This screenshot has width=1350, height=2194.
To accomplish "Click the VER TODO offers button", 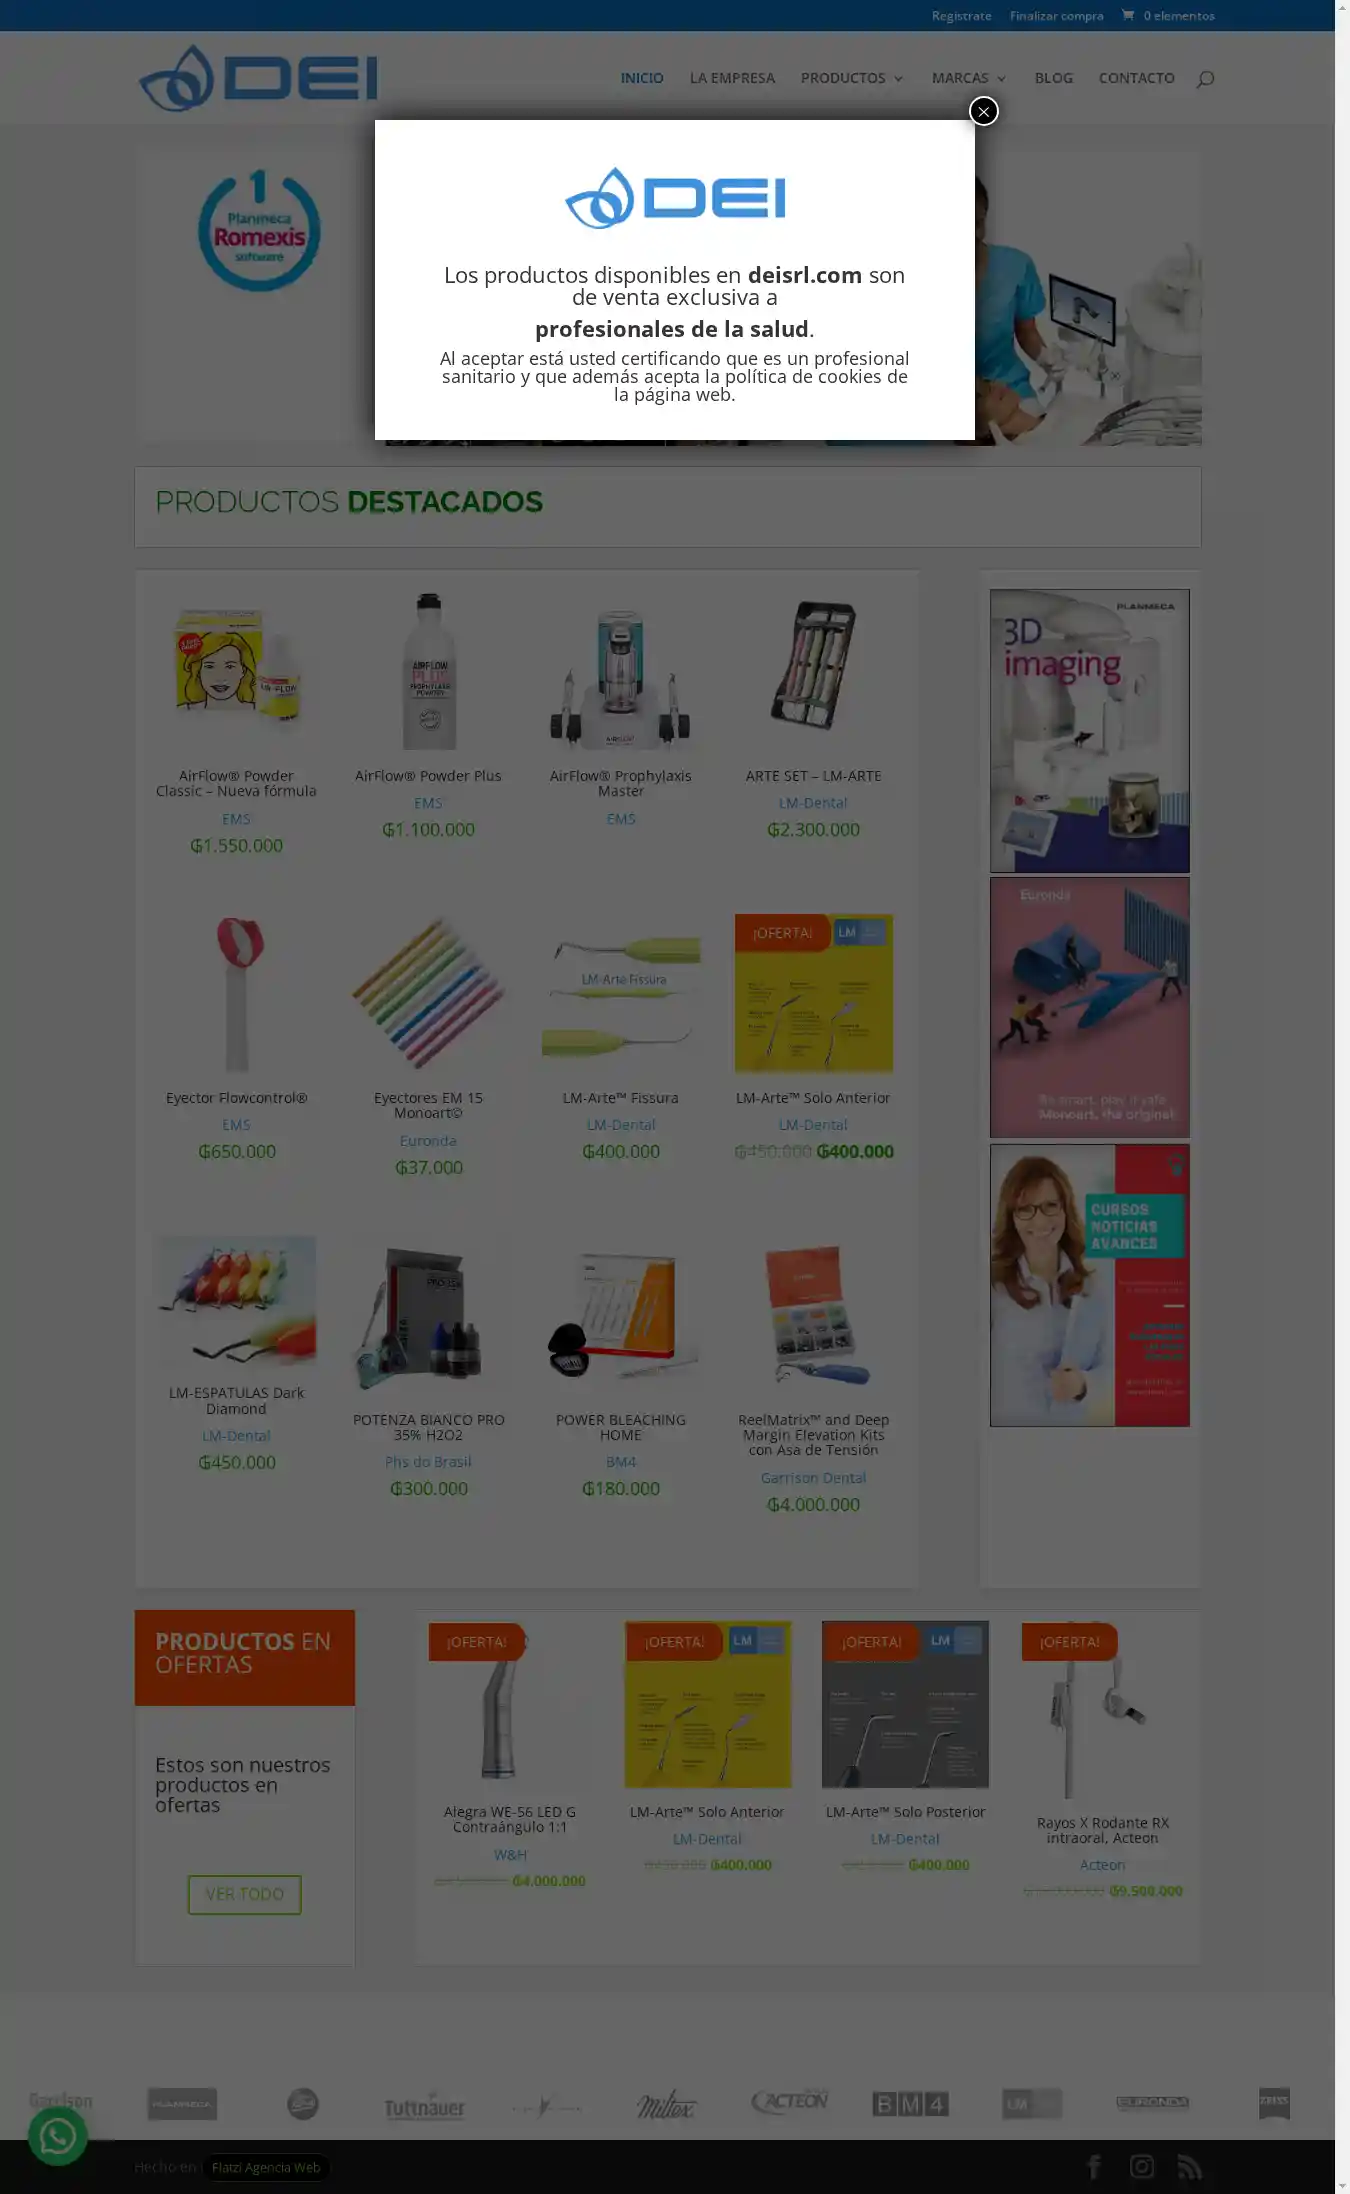I will pos(245,1895).
